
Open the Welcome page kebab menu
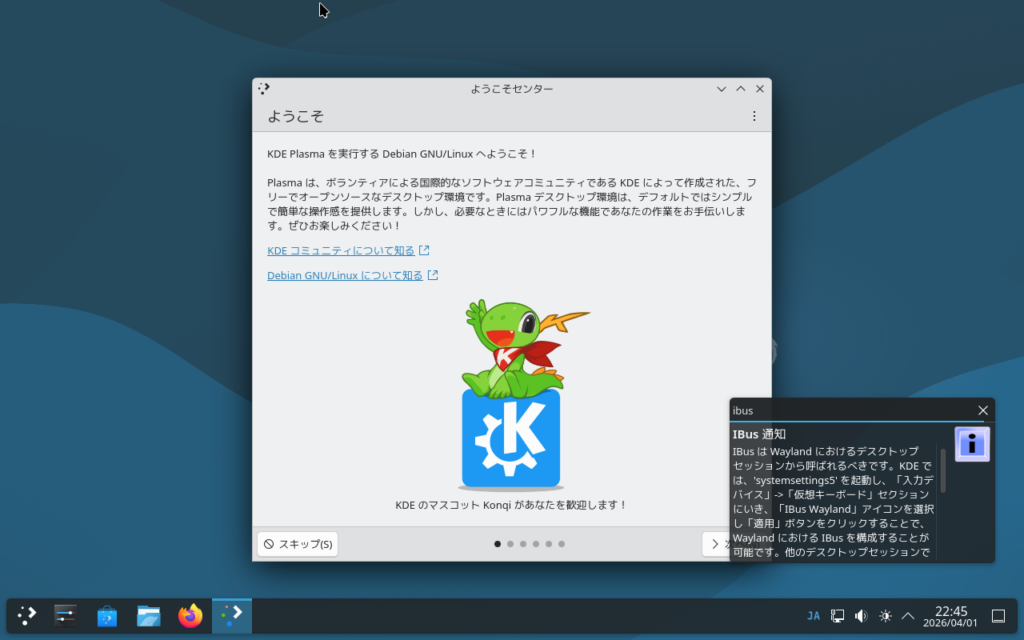click(754, 117)
